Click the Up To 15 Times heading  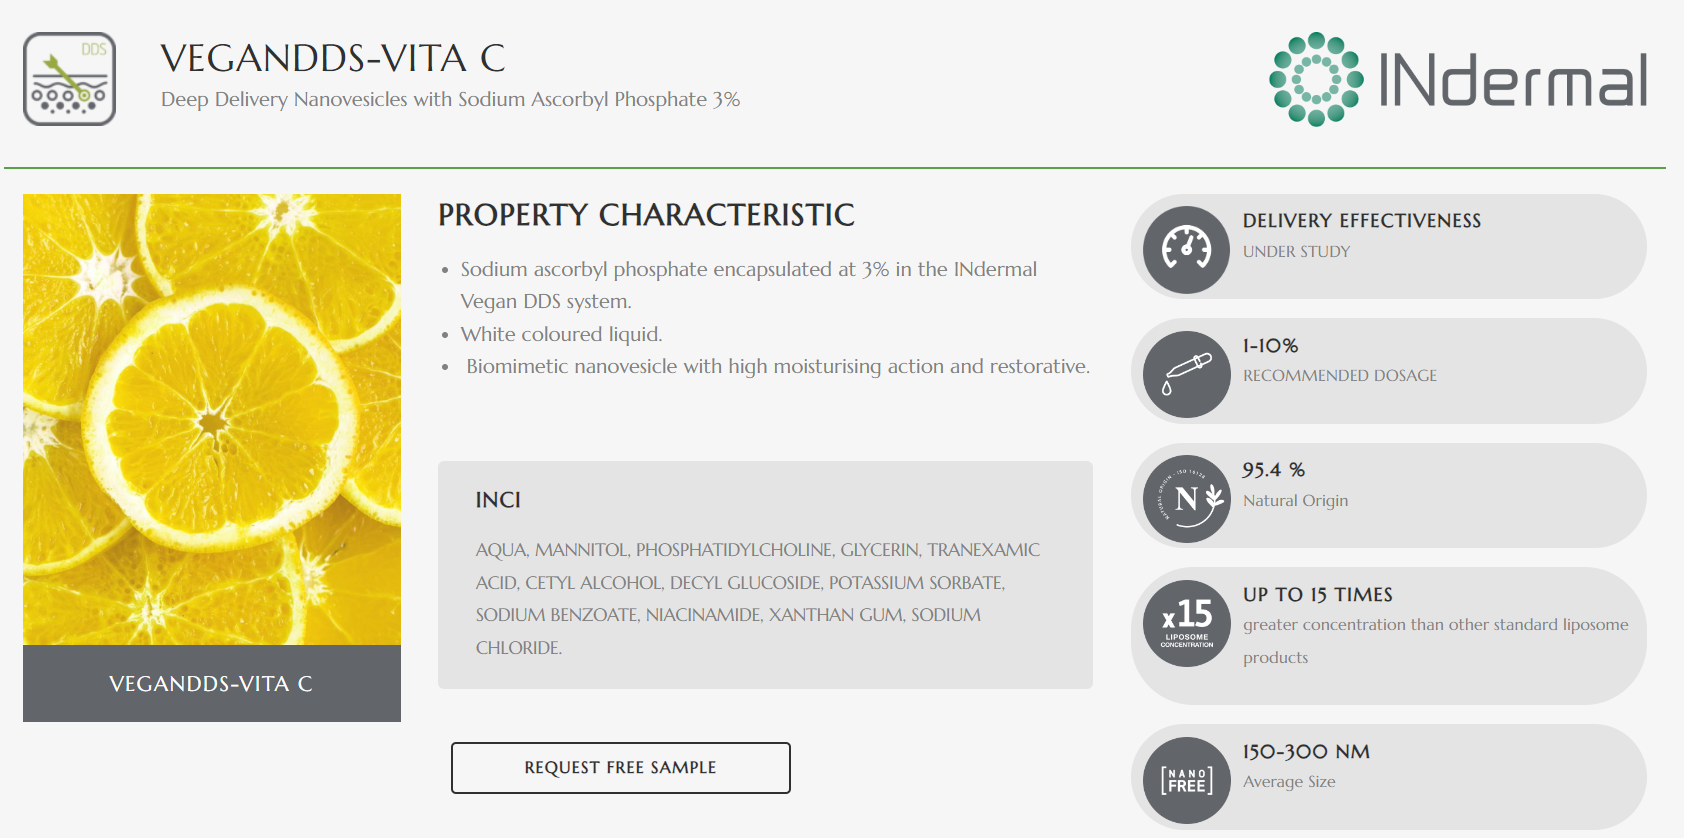click(x=1317, y=595)
